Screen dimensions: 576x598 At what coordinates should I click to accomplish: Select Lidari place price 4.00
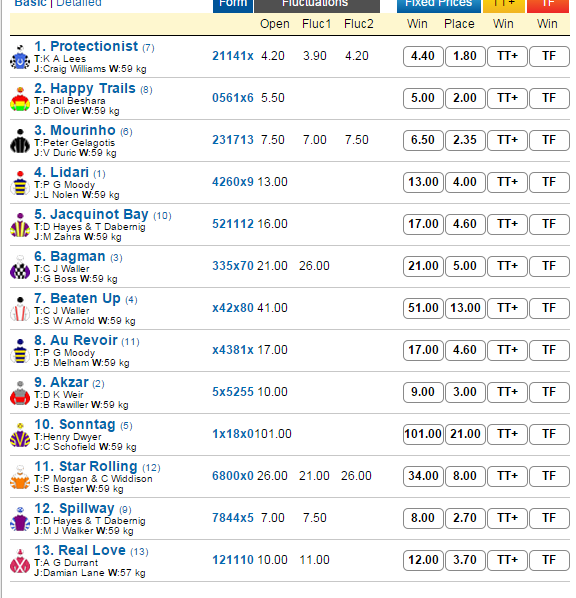point(465,182)
